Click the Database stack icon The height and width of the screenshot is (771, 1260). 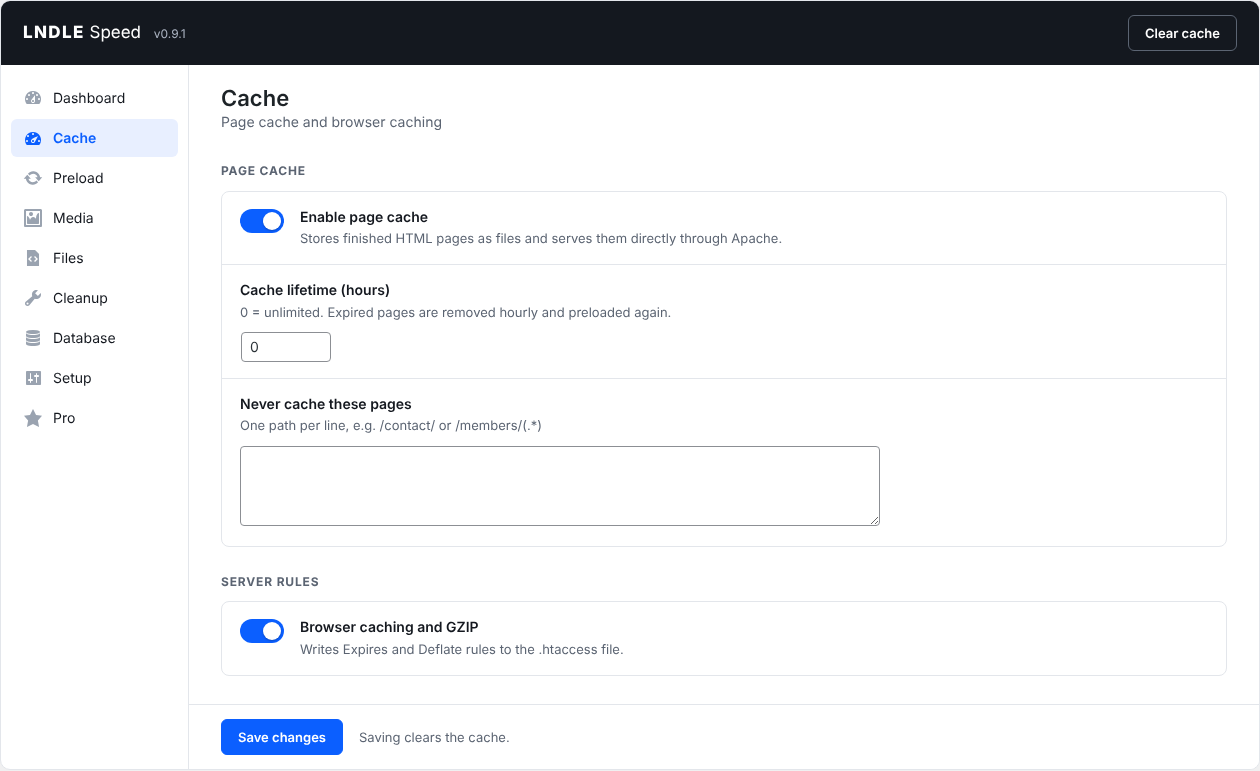33,338
